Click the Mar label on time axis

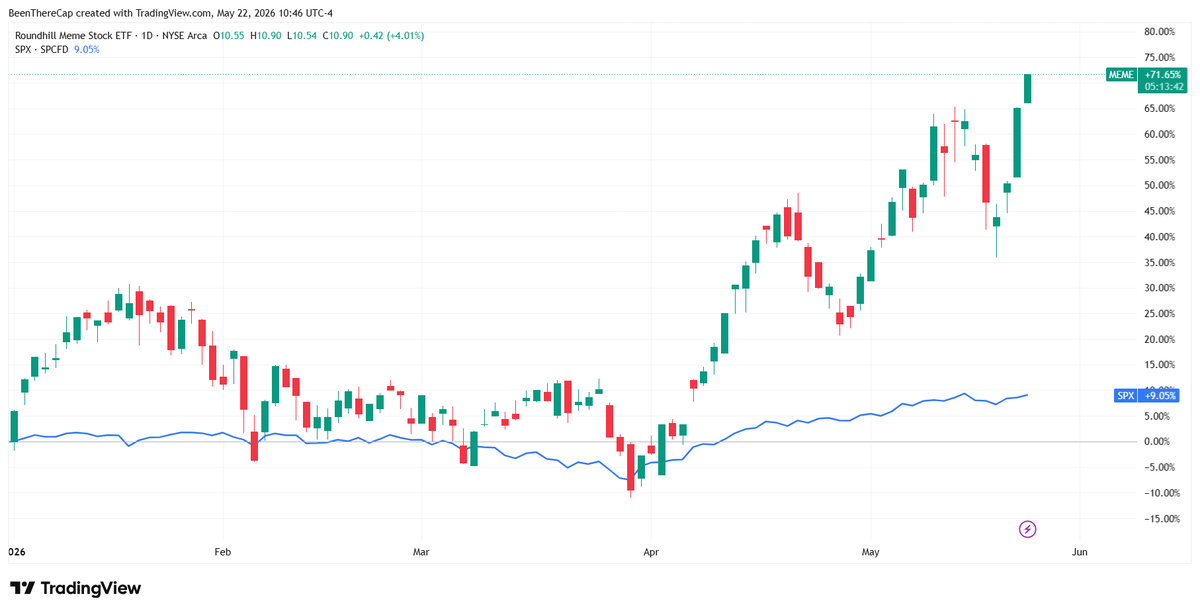(421, 551)
